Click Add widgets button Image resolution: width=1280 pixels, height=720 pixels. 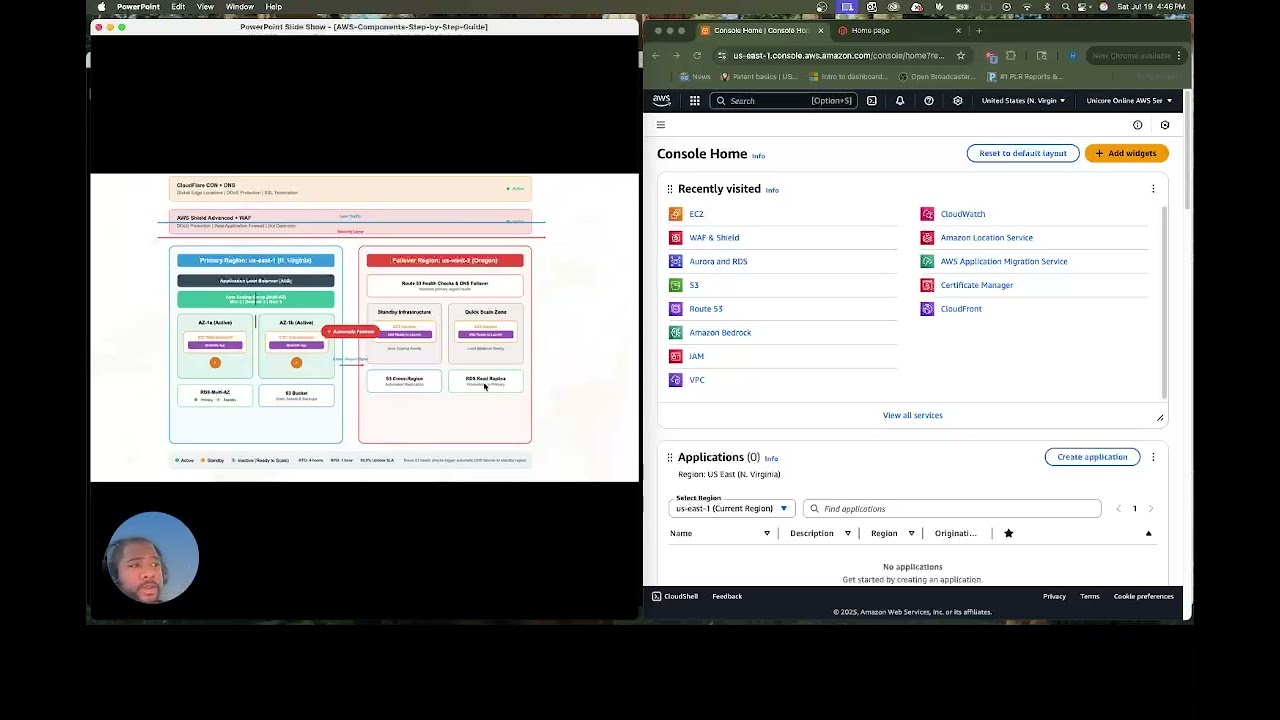1126,153
